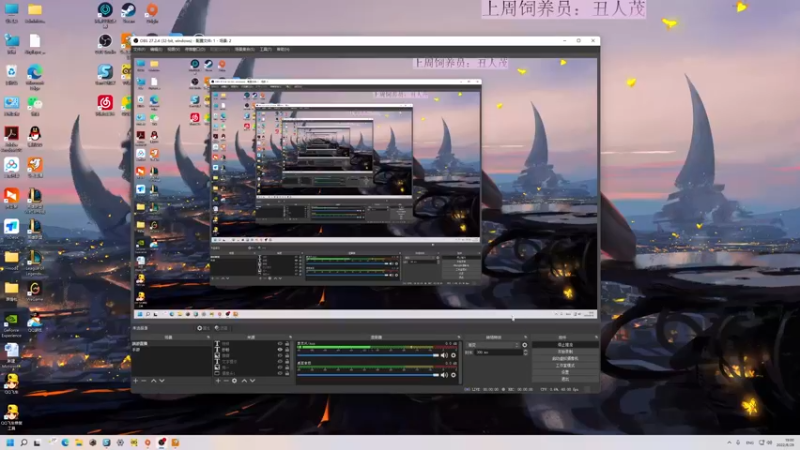
Task: Open the Docks menu in OBS
Action: coord(194,49)
